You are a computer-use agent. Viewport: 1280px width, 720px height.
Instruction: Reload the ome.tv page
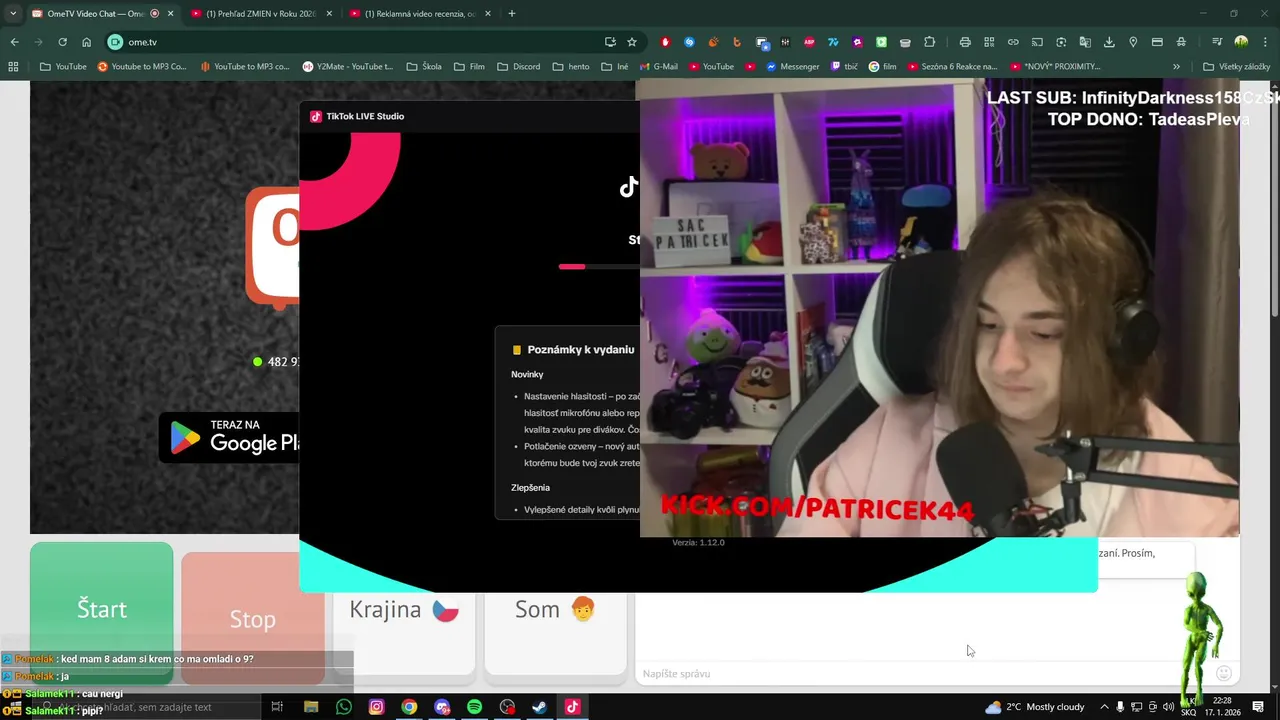coord(62,42)
